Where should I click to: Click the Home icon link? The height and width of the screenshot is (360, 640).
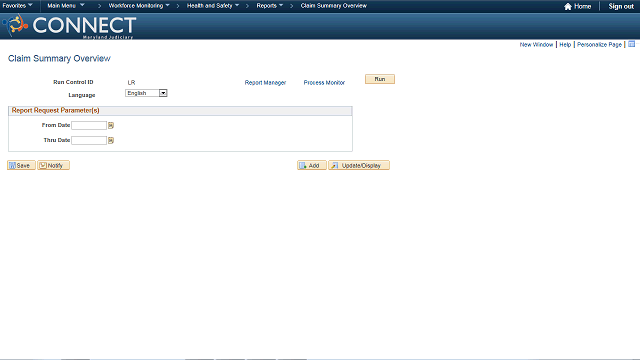coord(578,6)
